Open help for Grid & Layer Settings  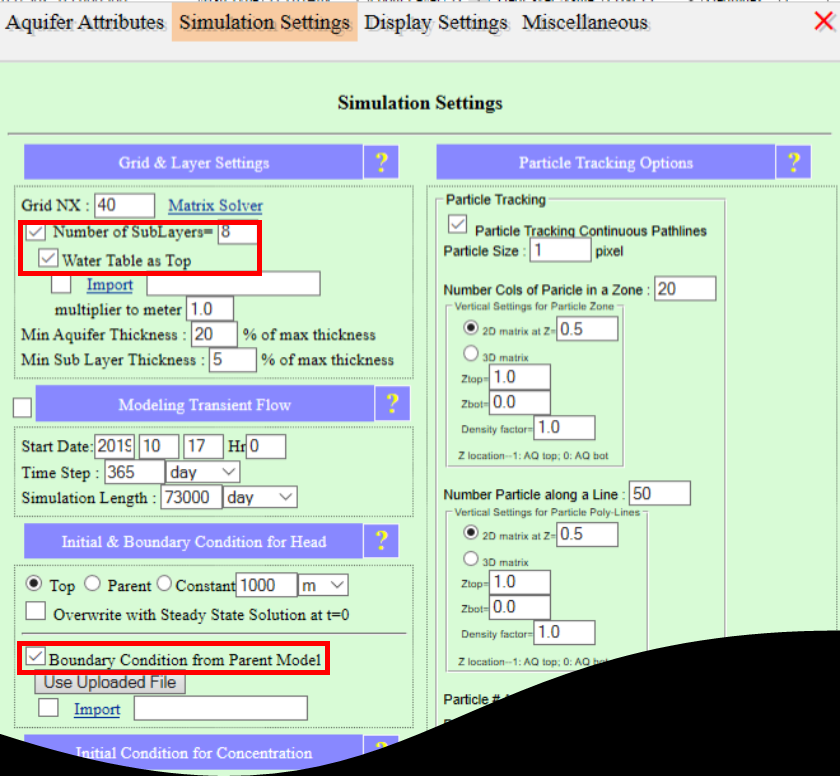tap(381, 162)
